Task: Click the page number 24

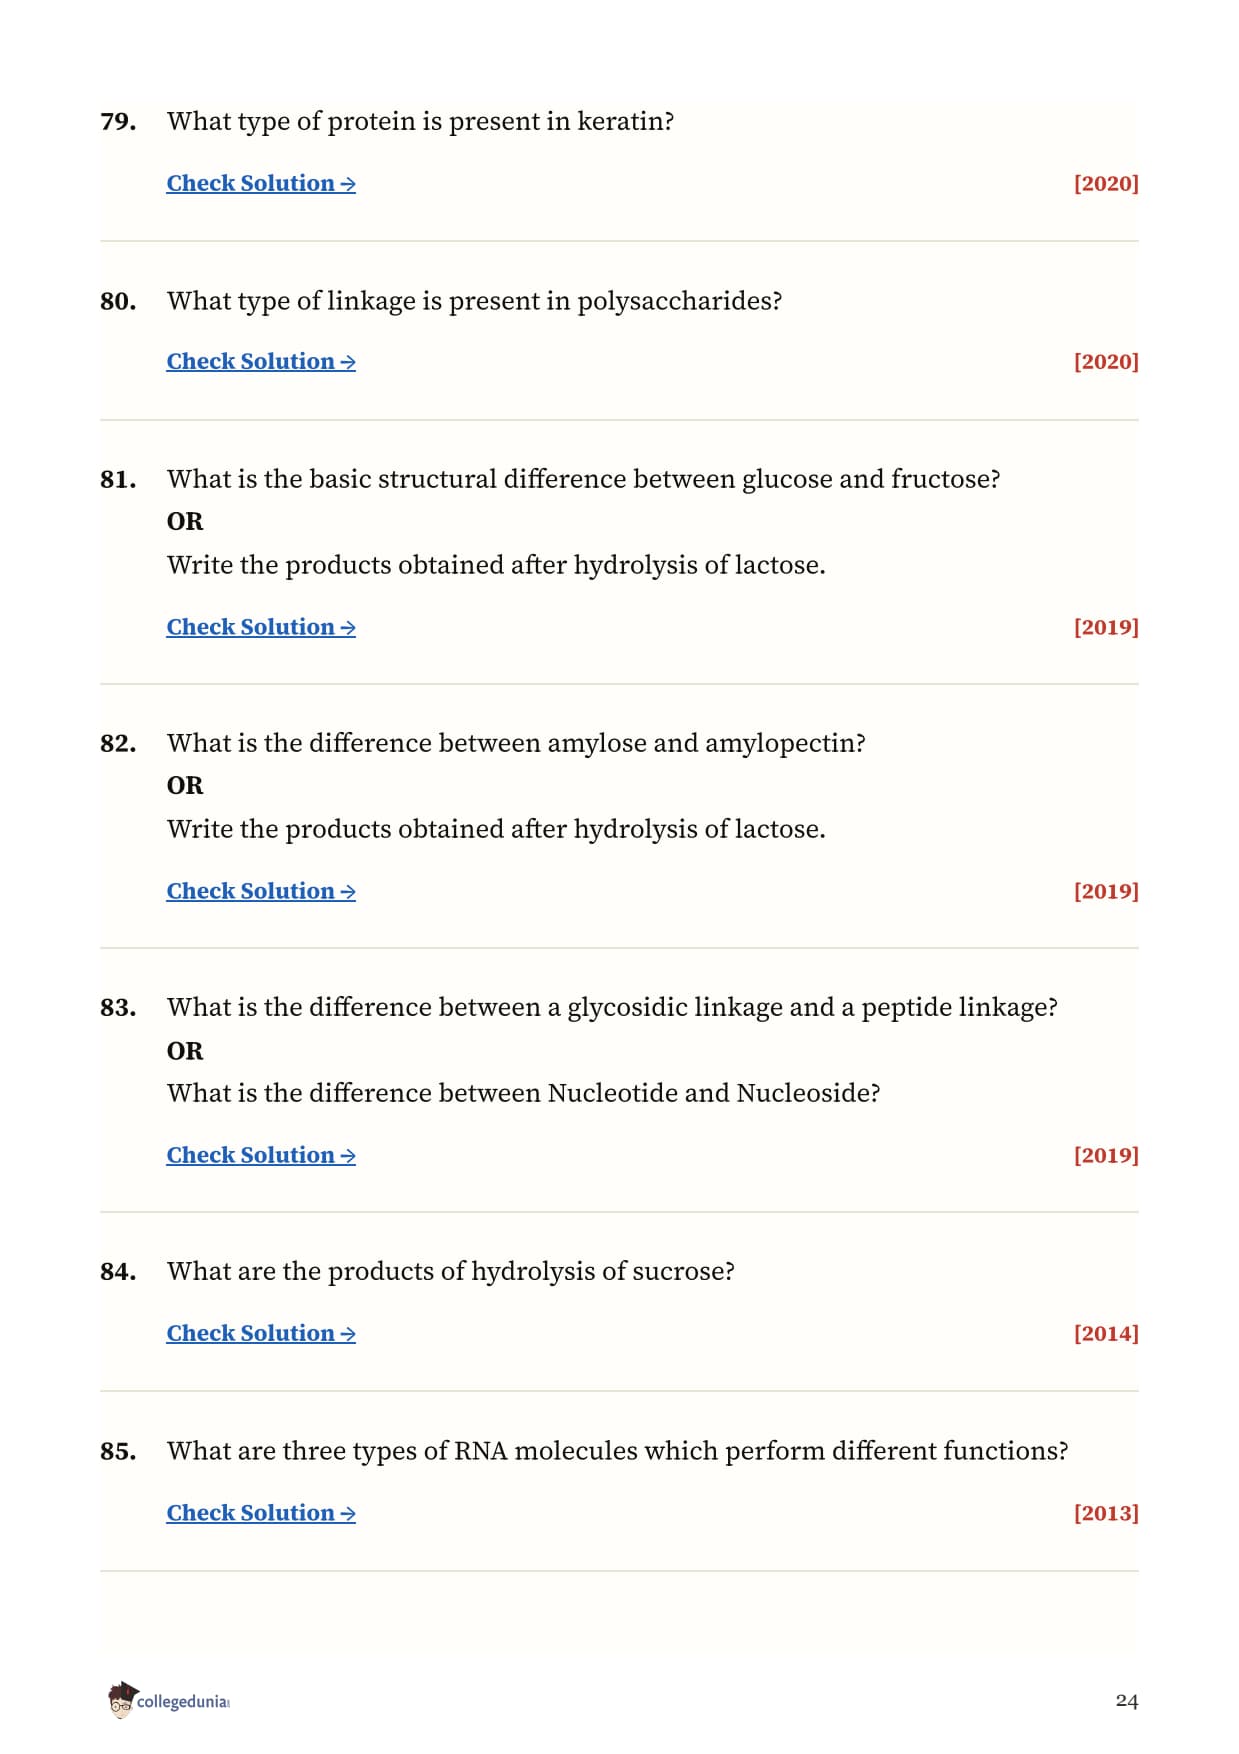Action: tap(1127, 1701)
